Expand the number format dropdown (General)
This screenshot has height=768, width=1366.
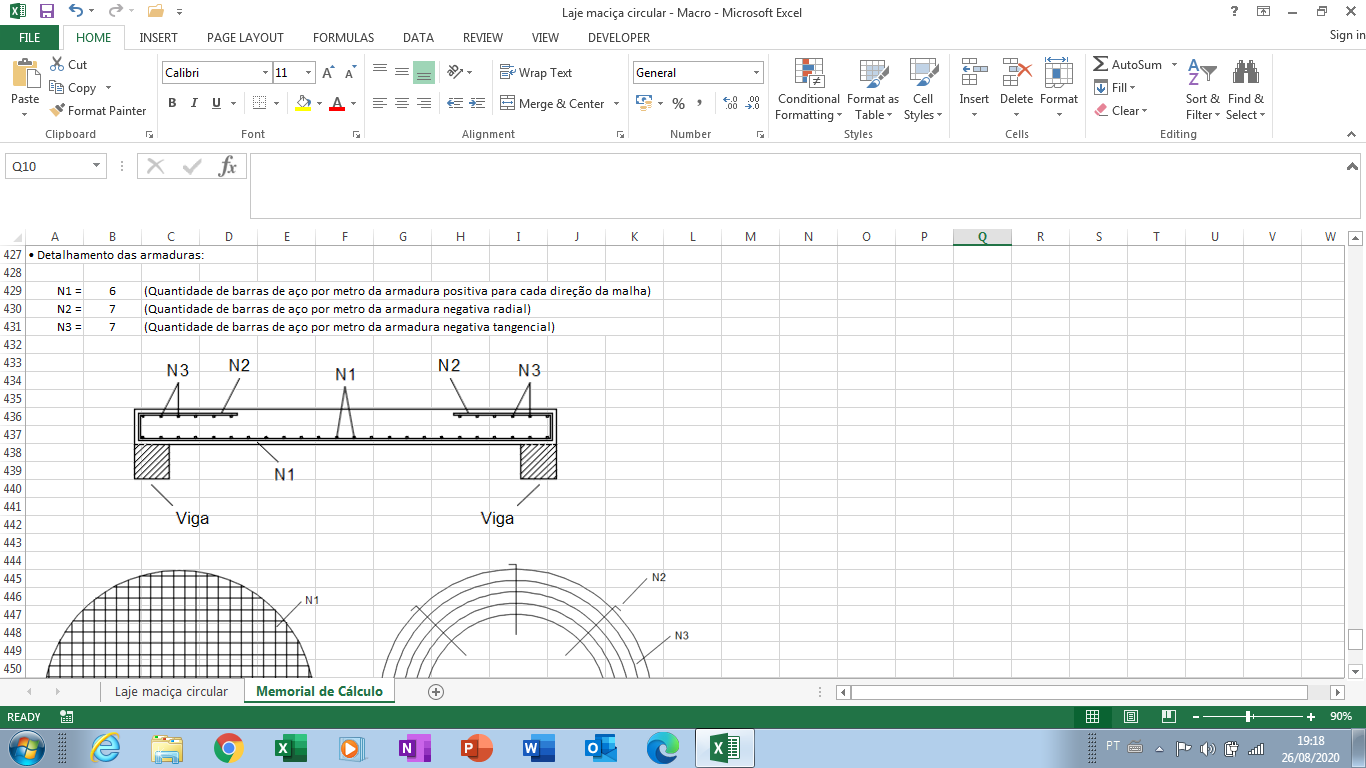point(756,73)
